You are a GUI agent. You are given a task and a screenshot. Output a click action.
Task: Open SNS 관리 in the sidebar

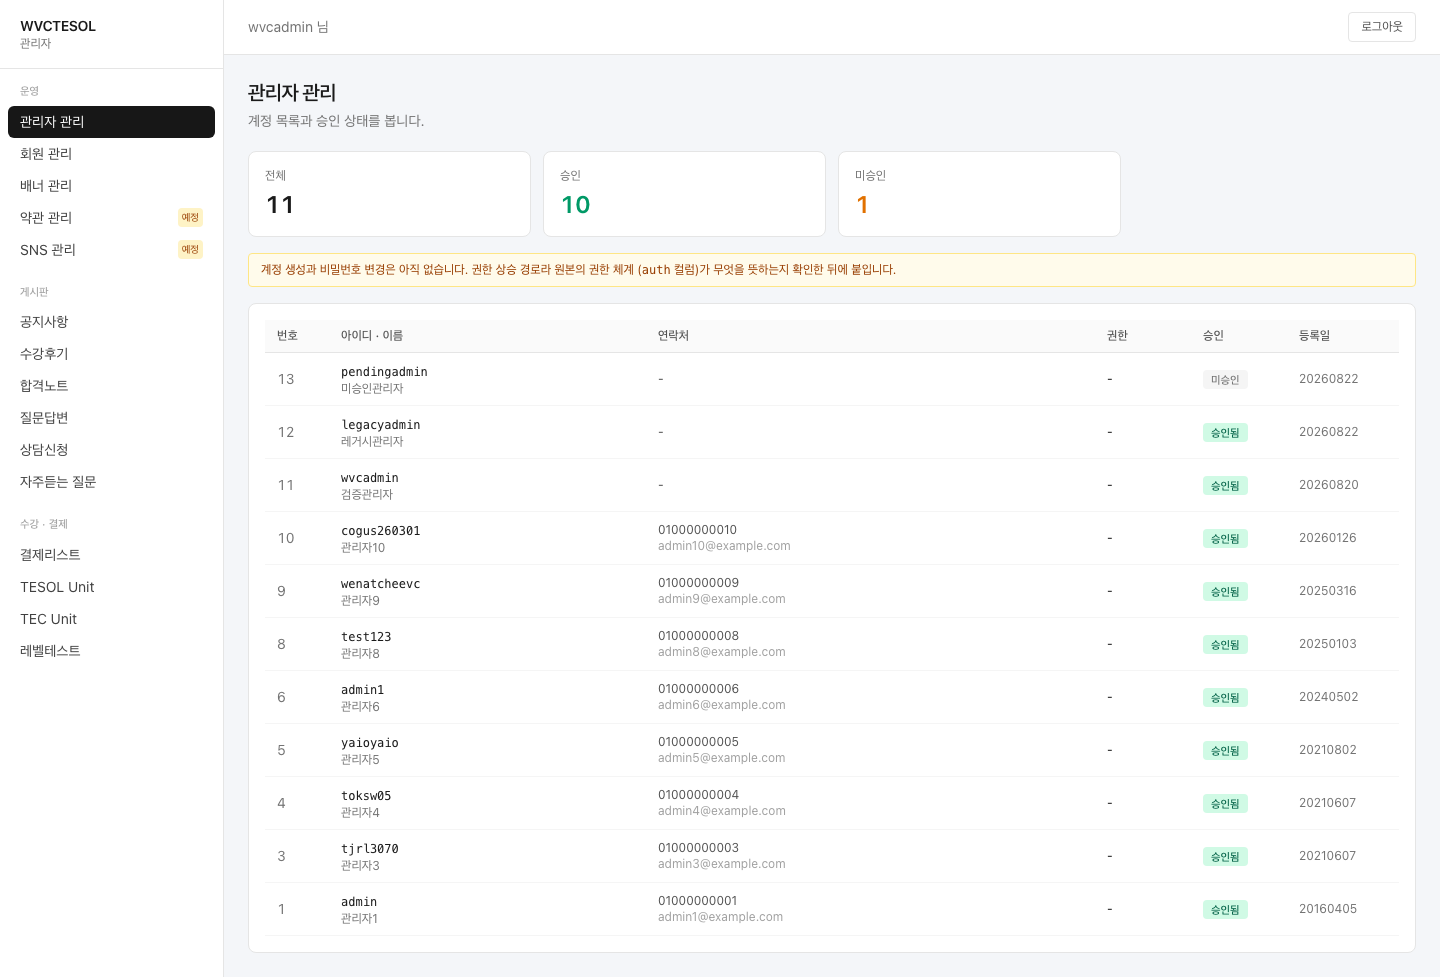coord(111,250)
